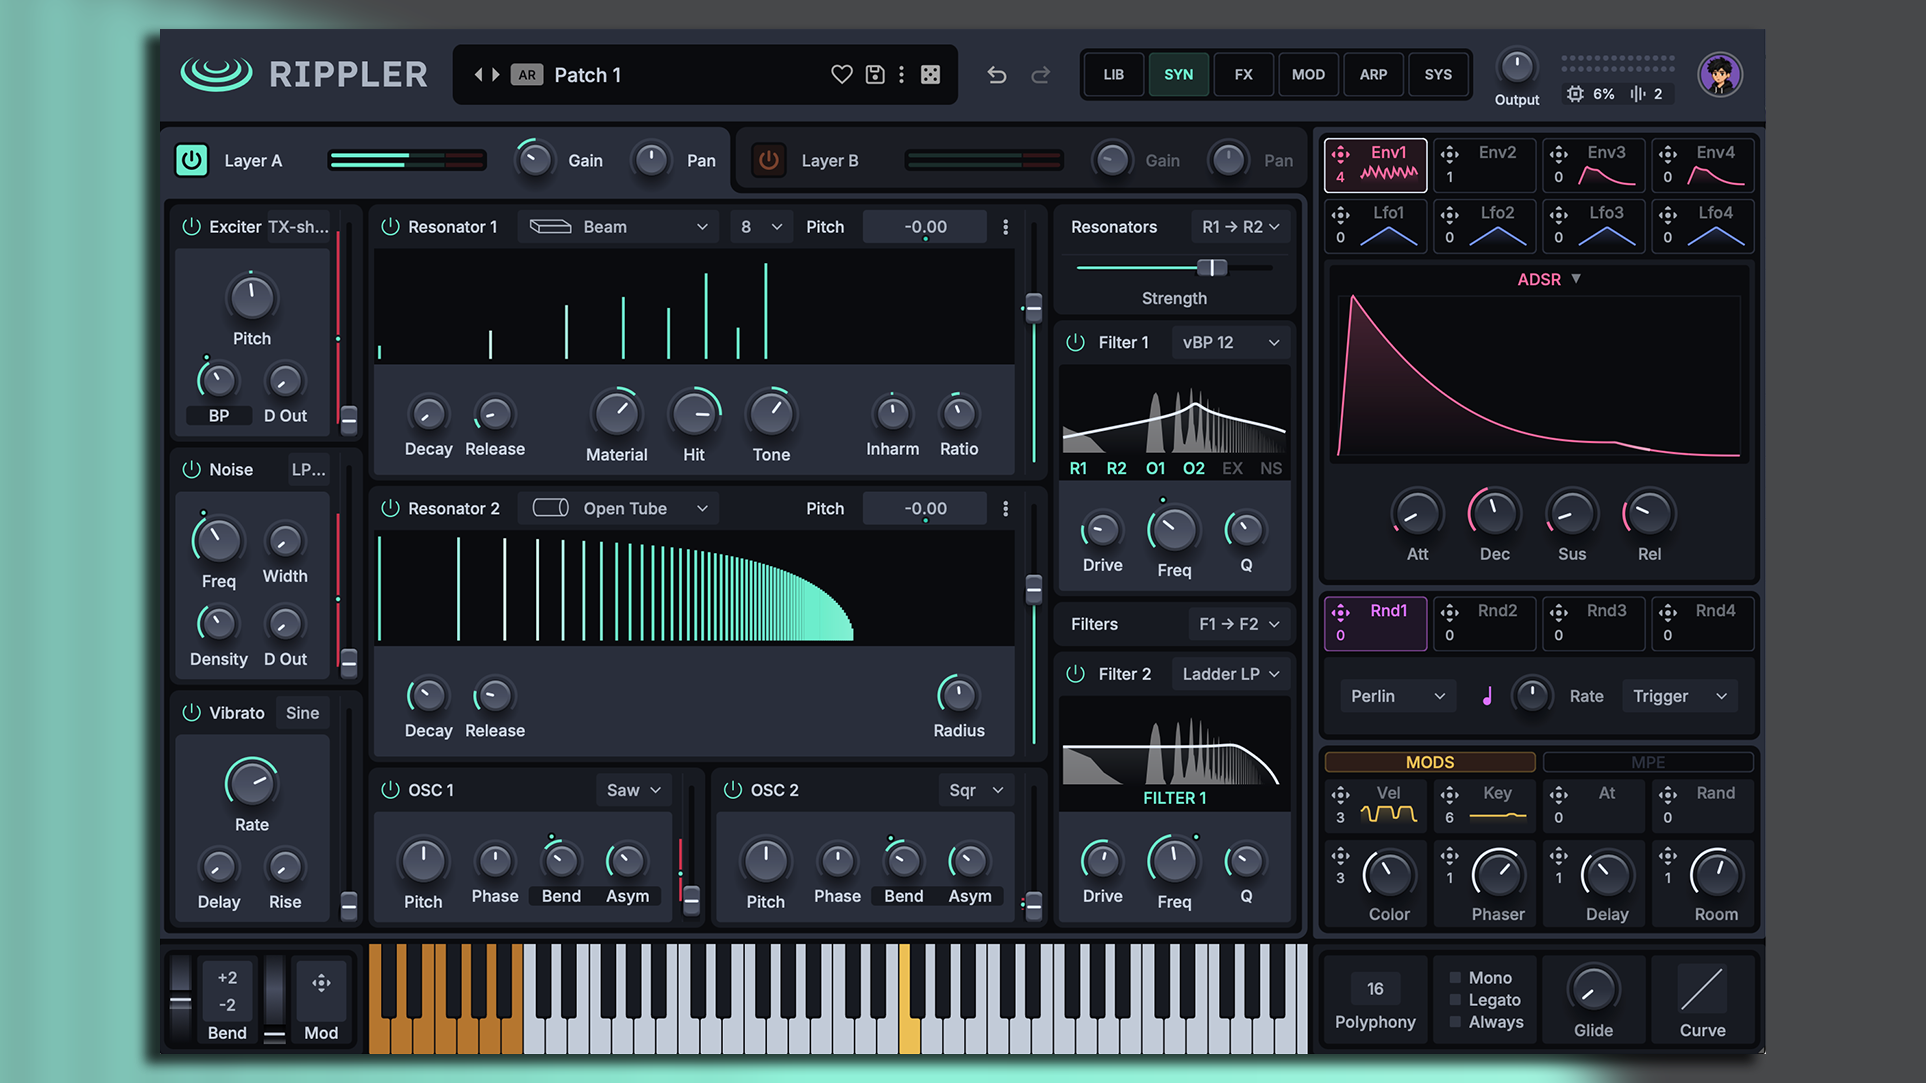Toggle the Exciter power button
The image size is (1926, 1083).
[191, 227]
